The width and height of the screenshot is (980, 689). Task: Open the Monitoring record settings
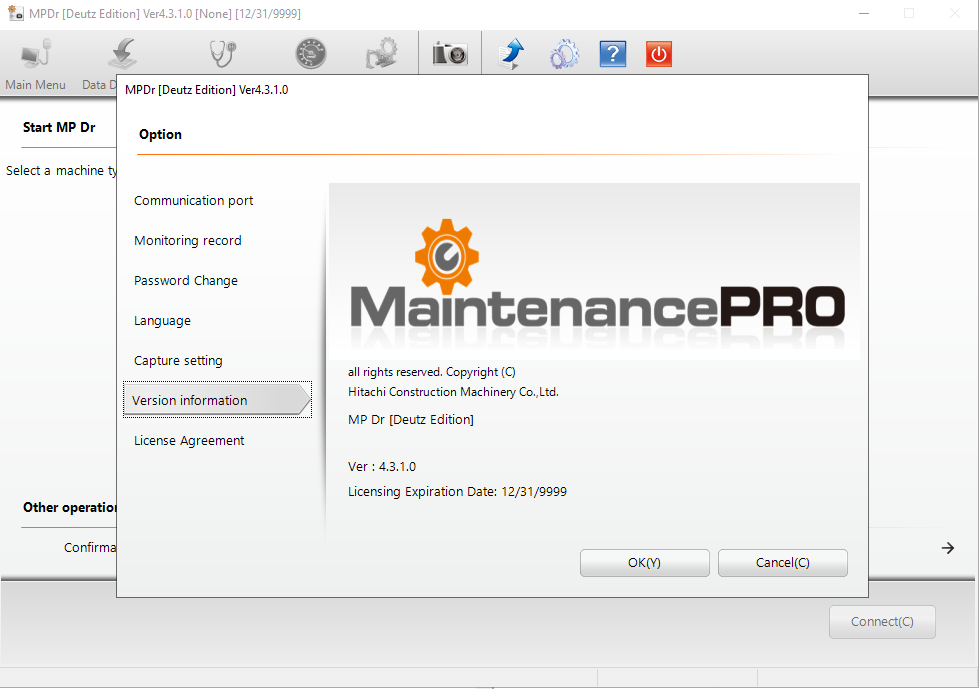click(187, 240)
